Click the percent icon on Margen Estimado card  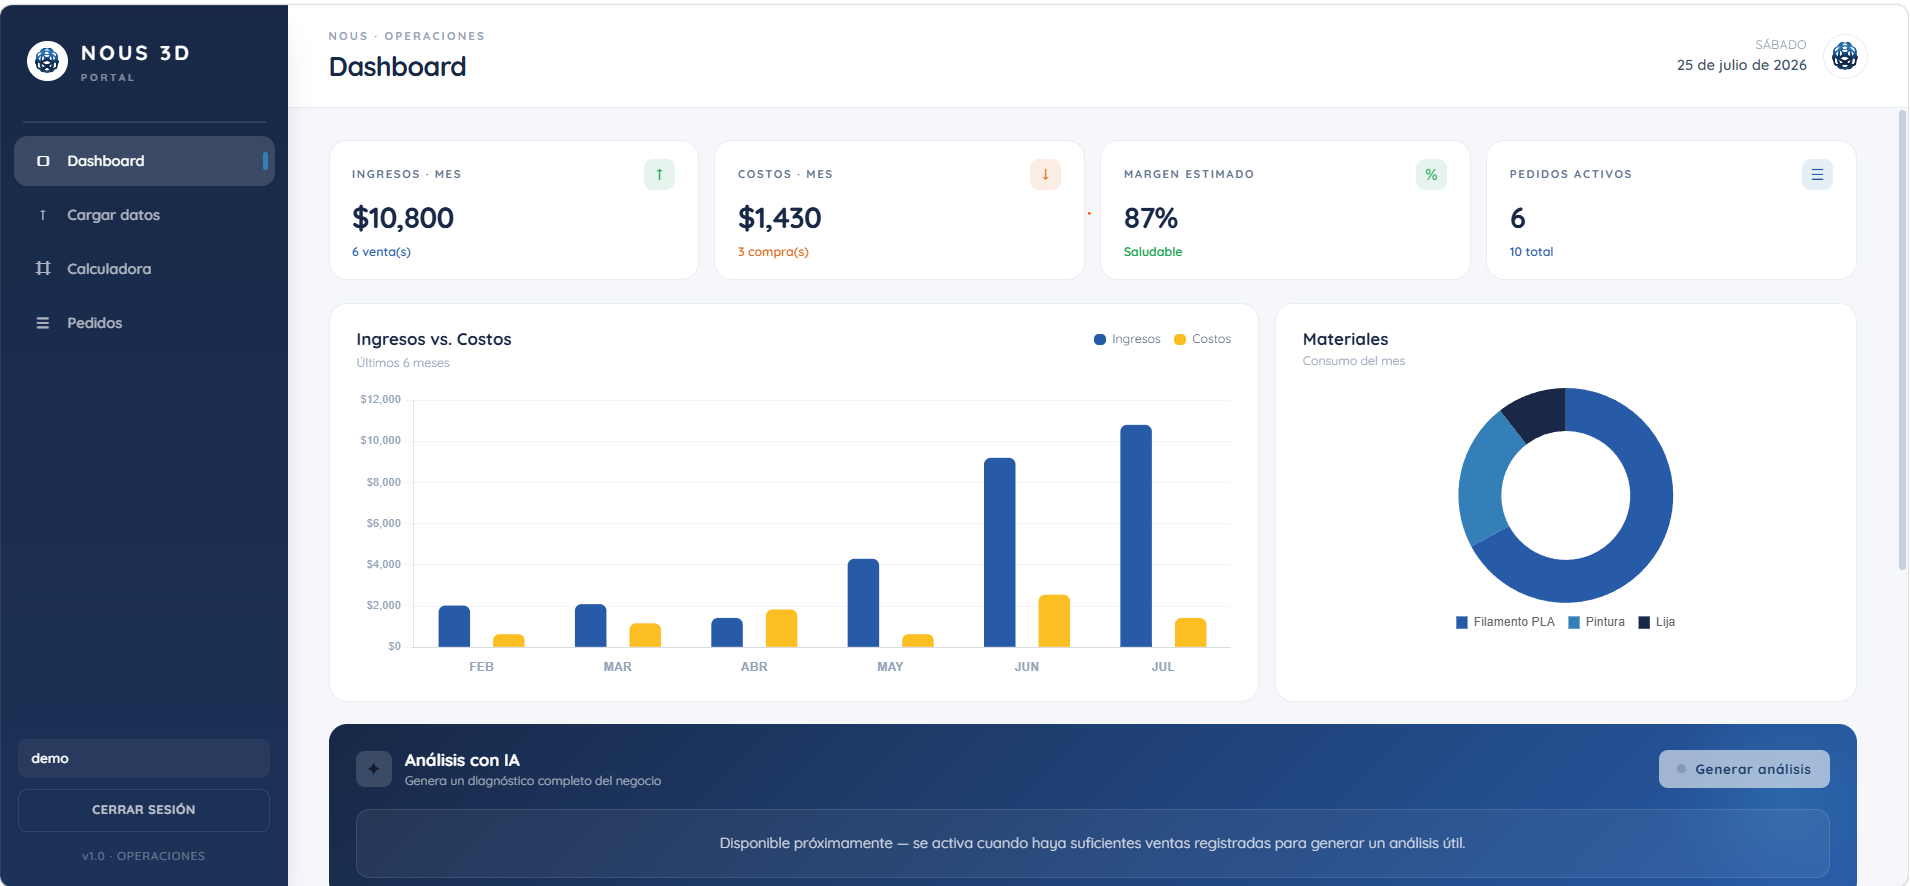click(x=1431, y=174)
